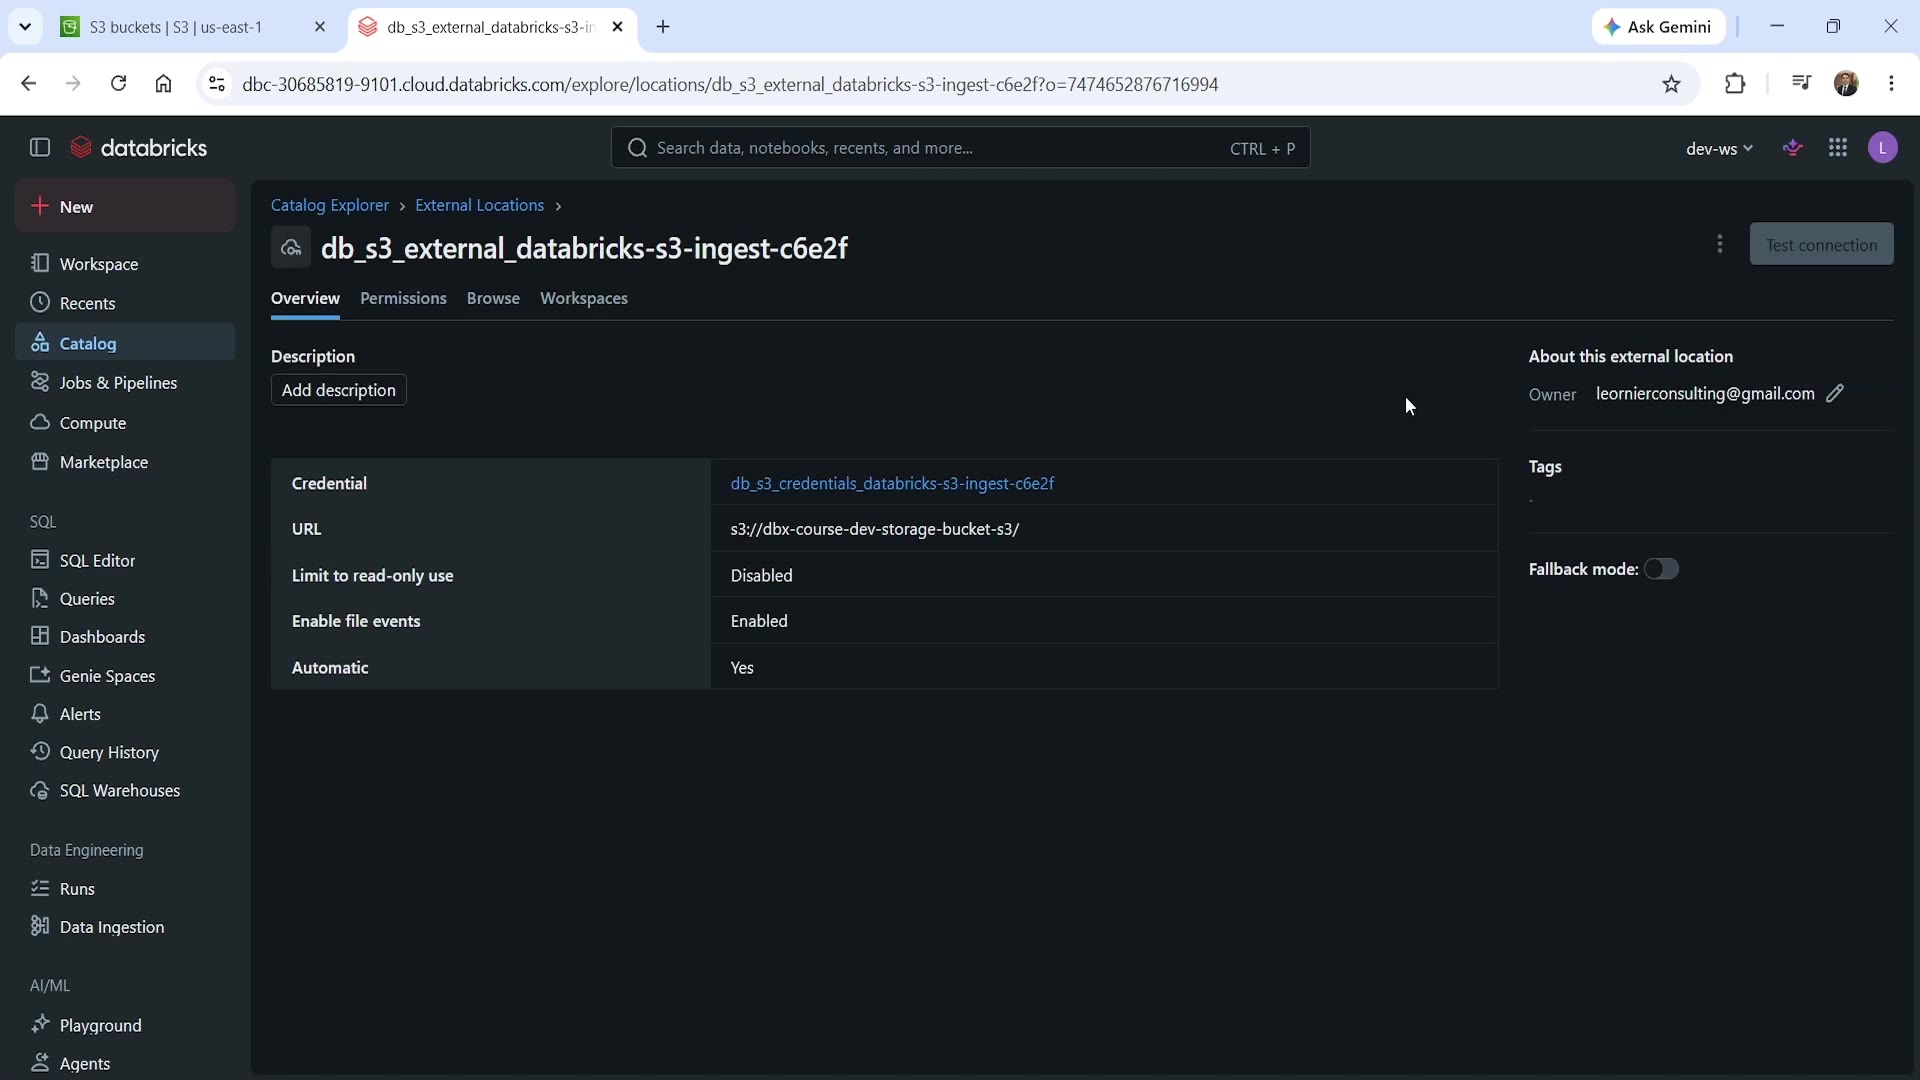This screenshot has height=1080, width=1920.
Task: Click the Test connection button
Action: pos(1821,245)
